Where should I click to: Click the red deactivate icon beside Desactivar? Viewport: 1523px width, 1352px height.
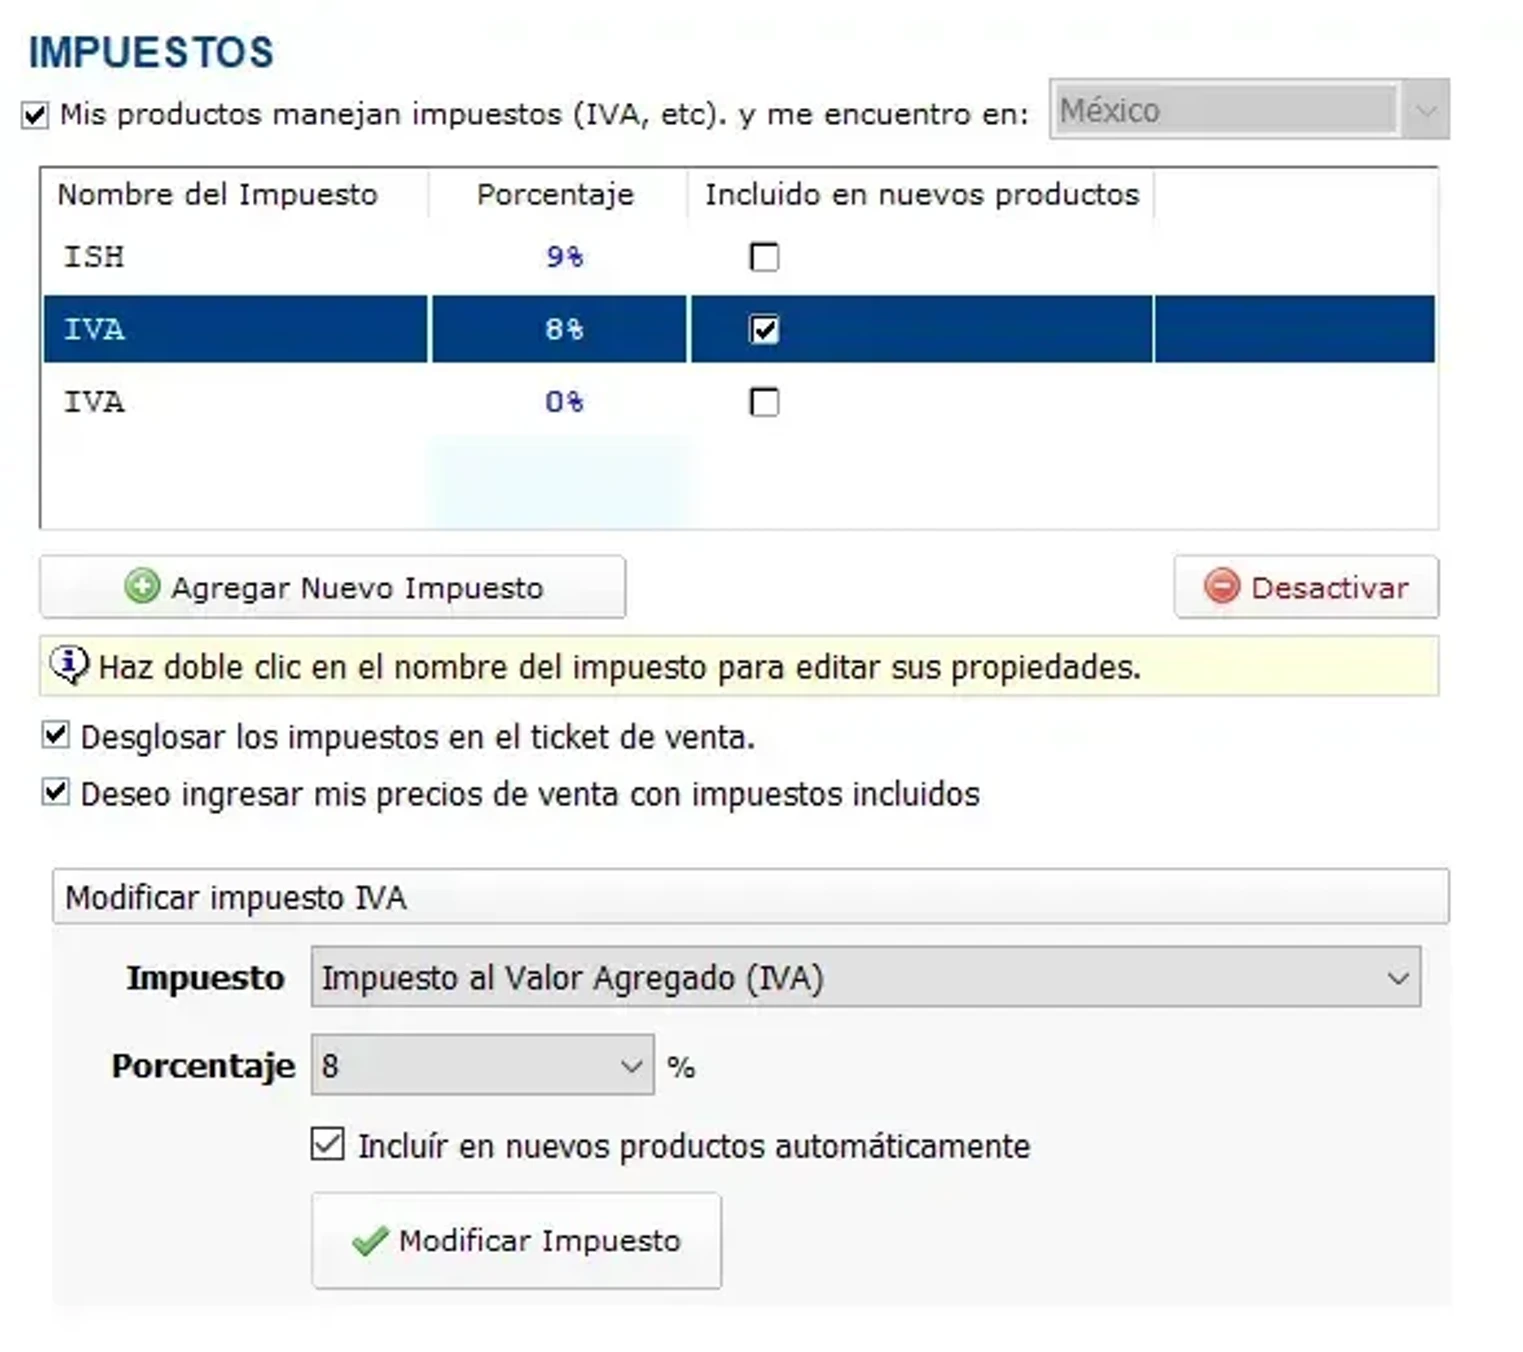[x=1221, y=588]
